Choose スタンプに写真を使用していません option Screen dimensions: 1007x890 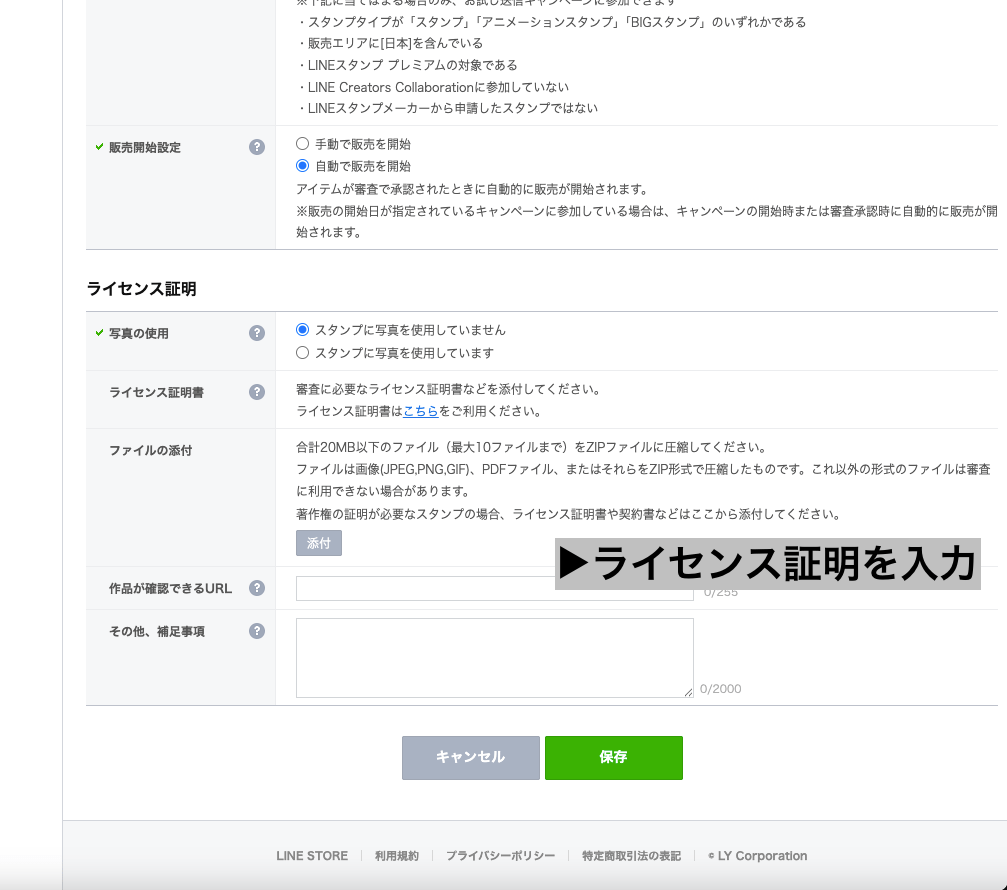(x=302, y=329)
